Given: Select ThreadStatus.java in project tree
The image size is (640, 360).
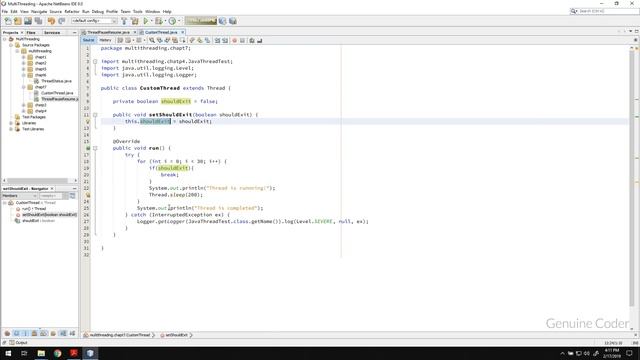Looking at the screenshot, I should coord(56,81).
